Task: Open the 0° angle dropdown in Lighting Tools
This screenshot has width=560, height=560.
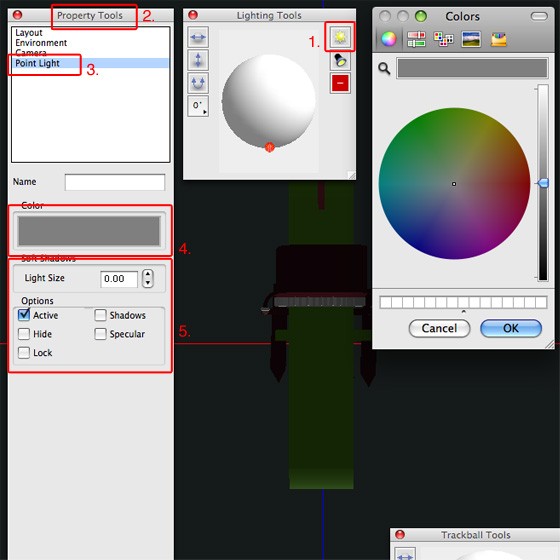Action: pyautogui.click(x=198, y=106)
